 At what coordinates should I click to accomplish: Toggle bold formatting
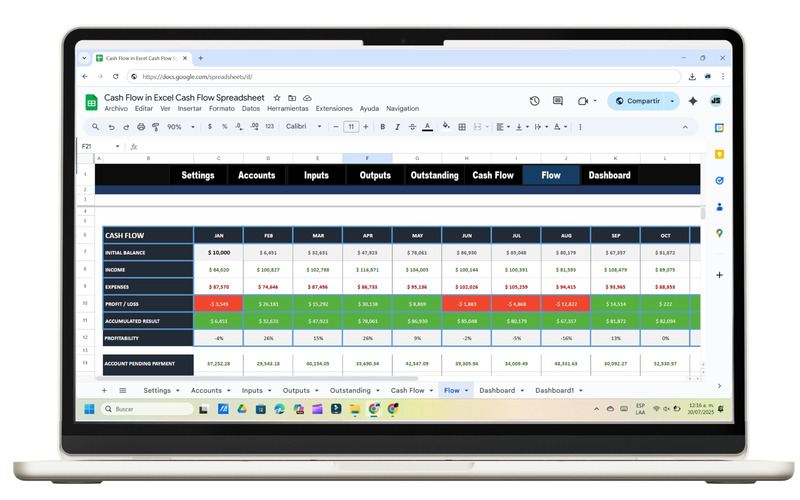click(x=382, y=127)
